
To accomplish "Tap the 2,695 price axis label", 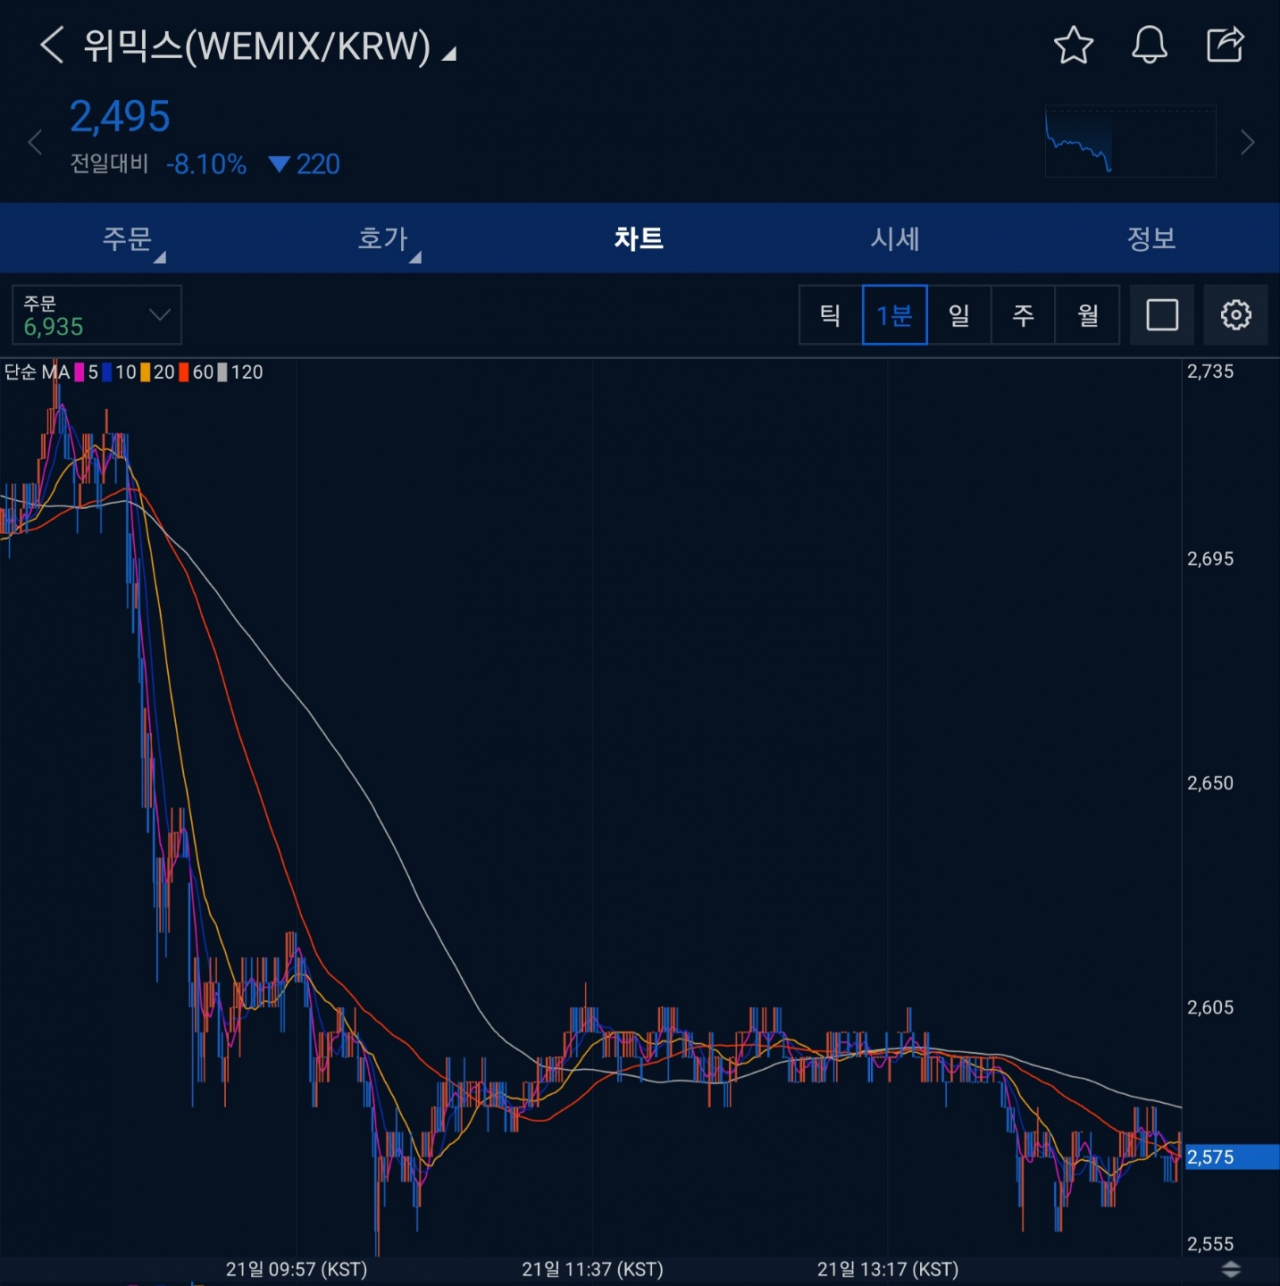I will pyautogui.click(x=1210, y=558).
